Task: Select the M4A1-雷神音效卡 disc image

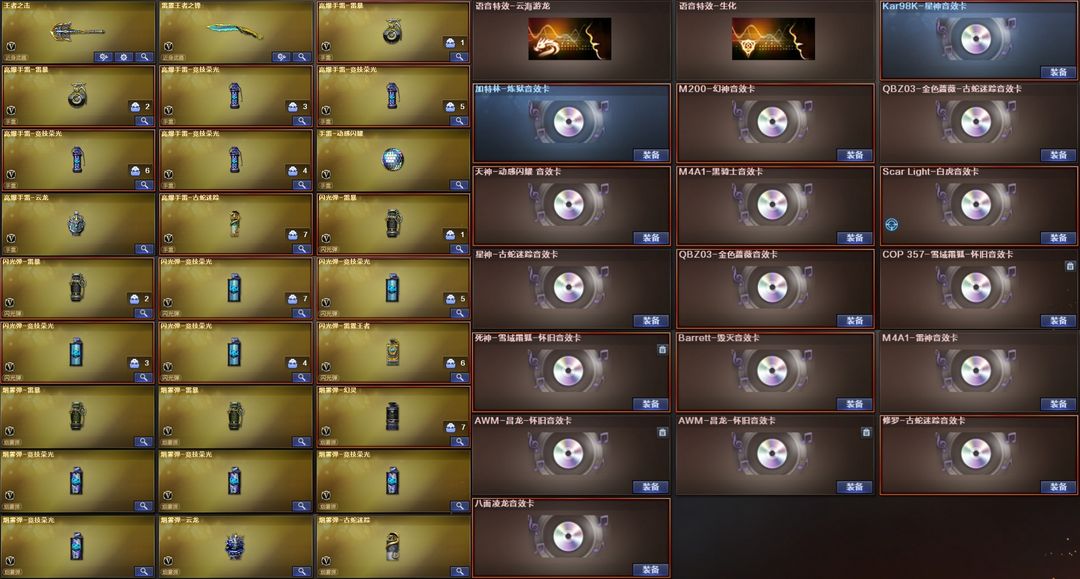Action: tap(976, 370)
